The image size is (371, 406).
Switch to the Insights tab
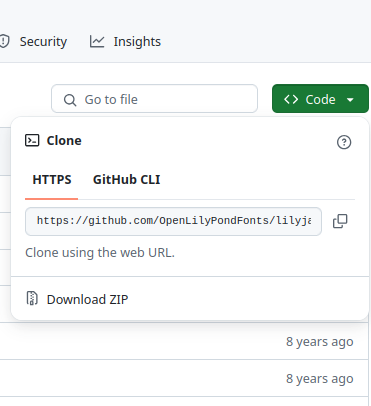[x=125, y=42]
